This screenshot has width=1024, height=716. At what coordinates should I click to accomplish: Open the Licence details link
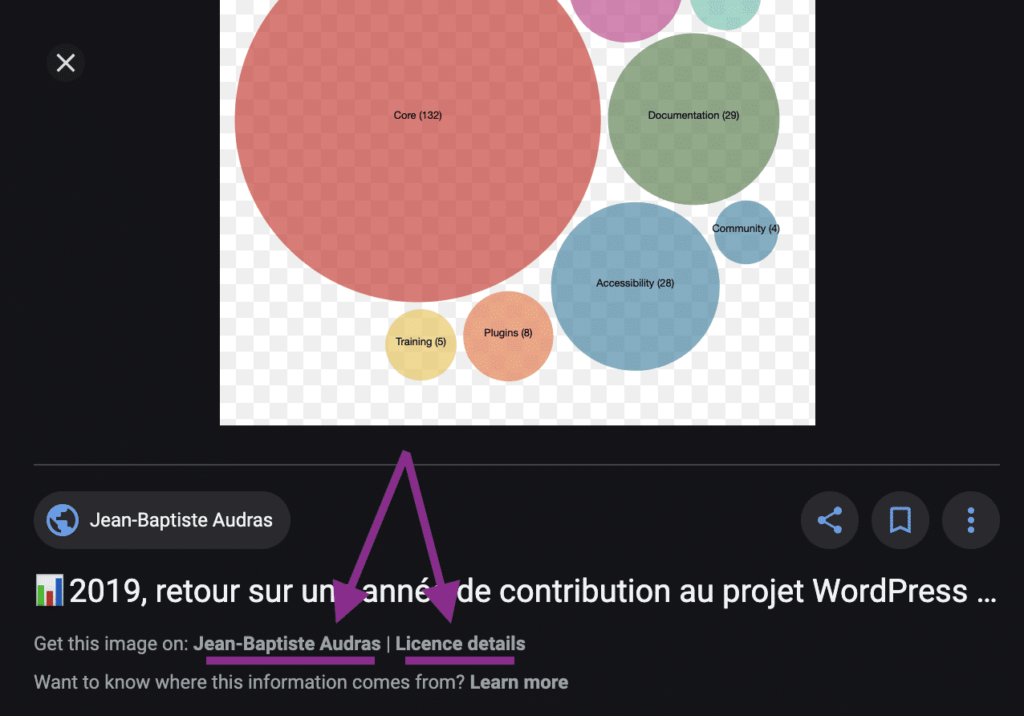point(460,643)
